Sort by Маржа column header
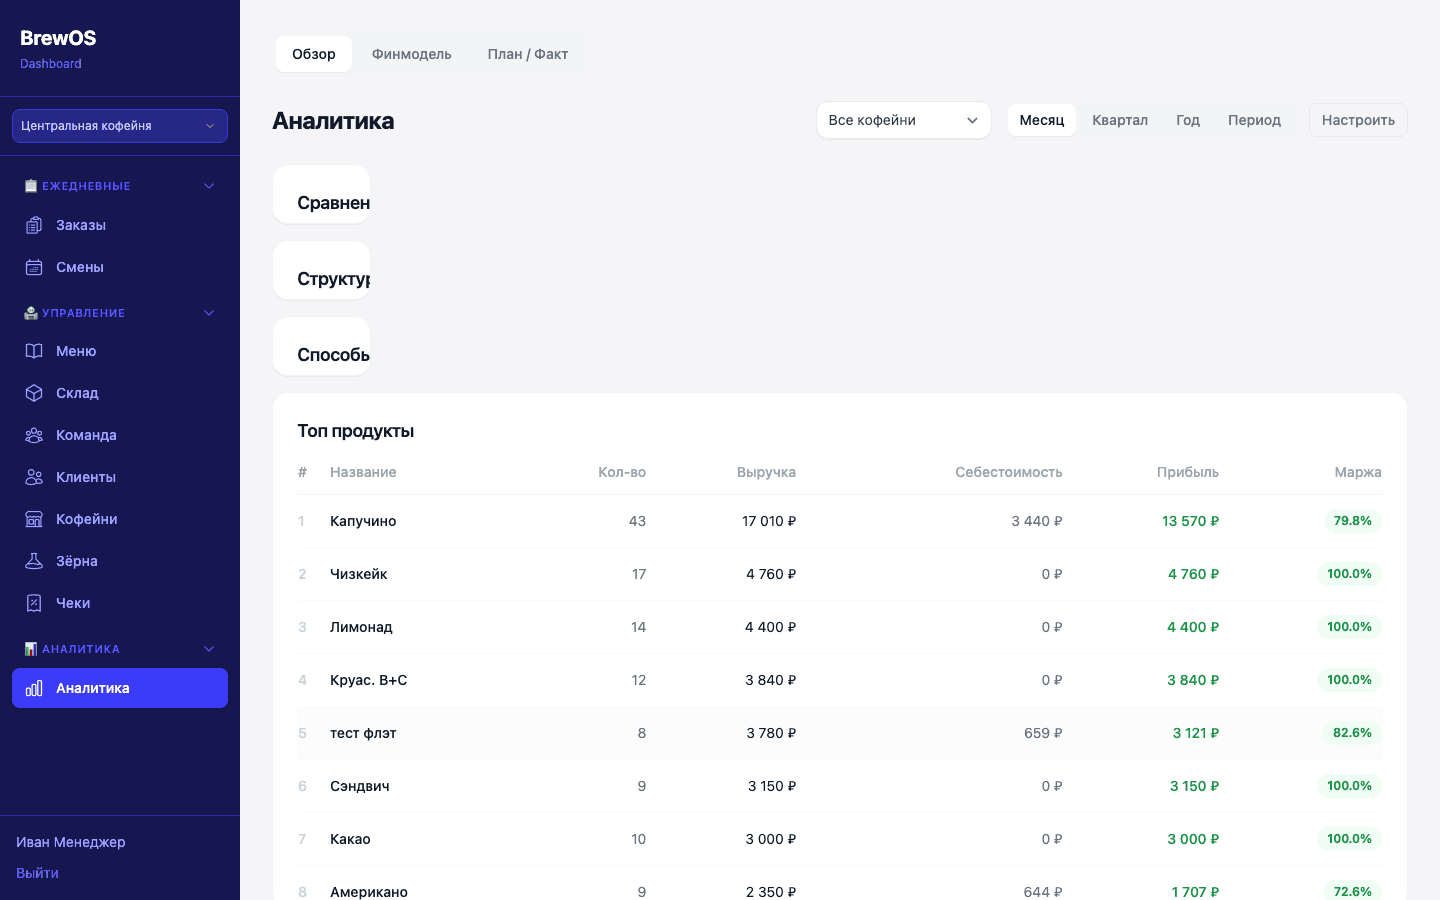 [1358, 472]
